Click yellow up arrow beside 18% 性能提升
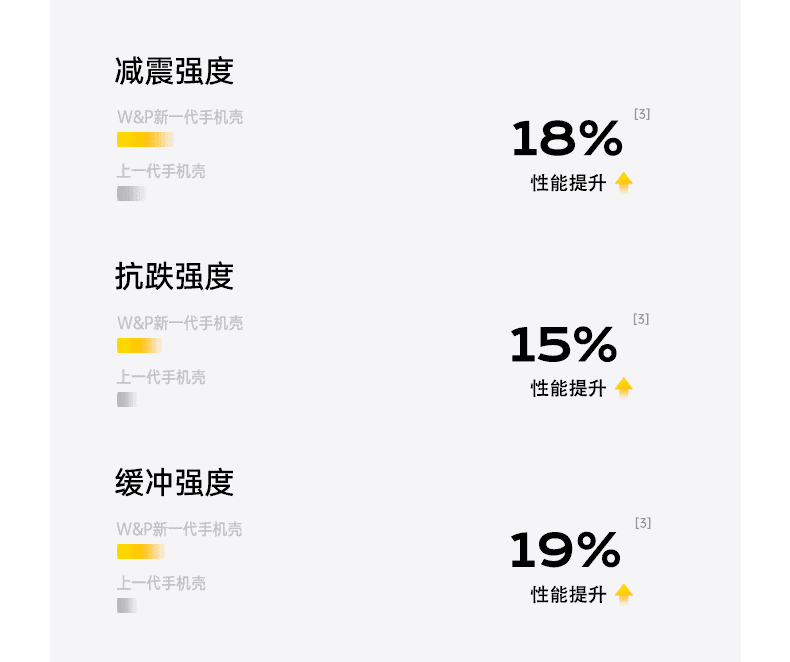The height and width of the screenshot is (662, 790). 624,183
